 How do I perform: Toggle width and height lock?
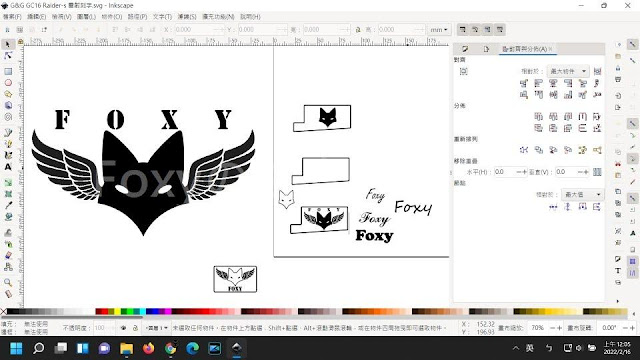[x=358, y=29]
